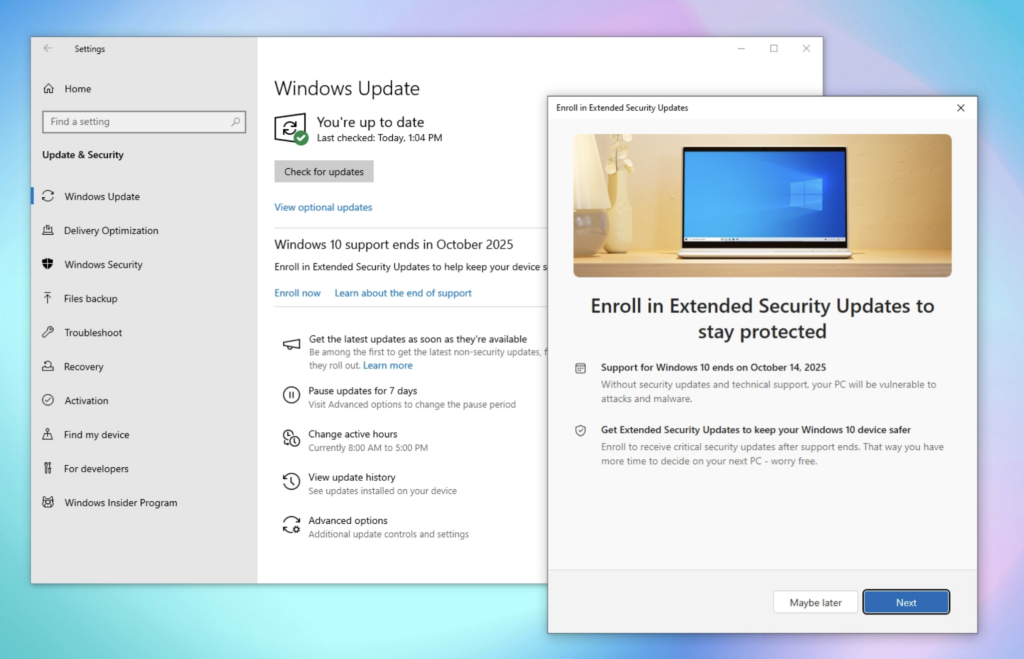The height and width of the screenshot is (659, 1024).
Task: Click the megaphone icon for latest updates
Action: click(x=291, y=344)
